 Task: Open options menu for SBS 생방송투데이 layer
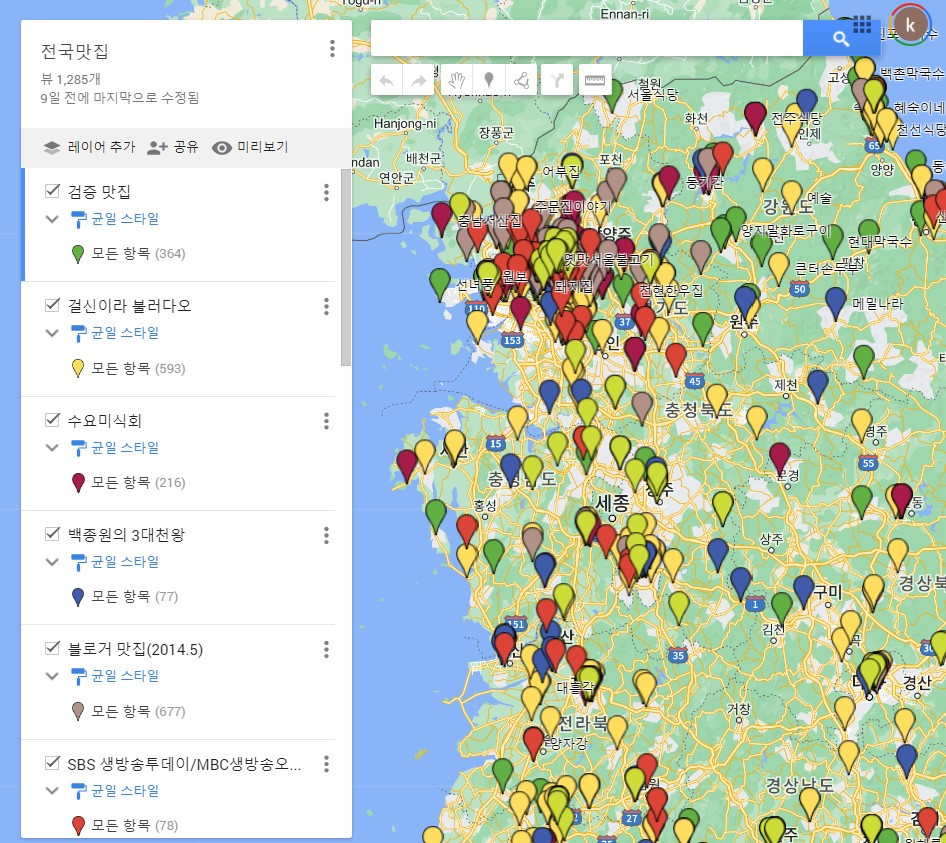click(326, 764)
